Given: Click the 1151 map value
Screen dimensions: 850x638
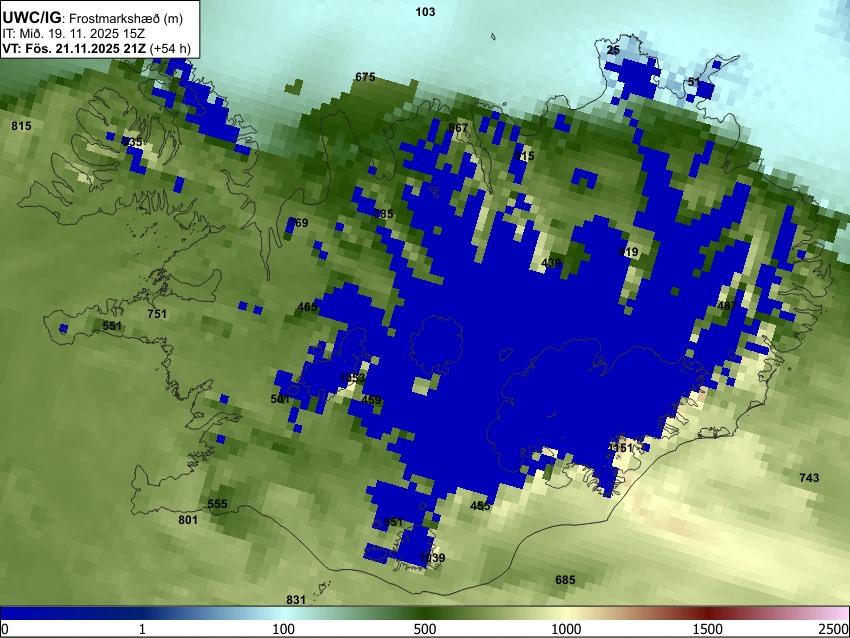Looking at the screenshot, I should pos(621,448).
